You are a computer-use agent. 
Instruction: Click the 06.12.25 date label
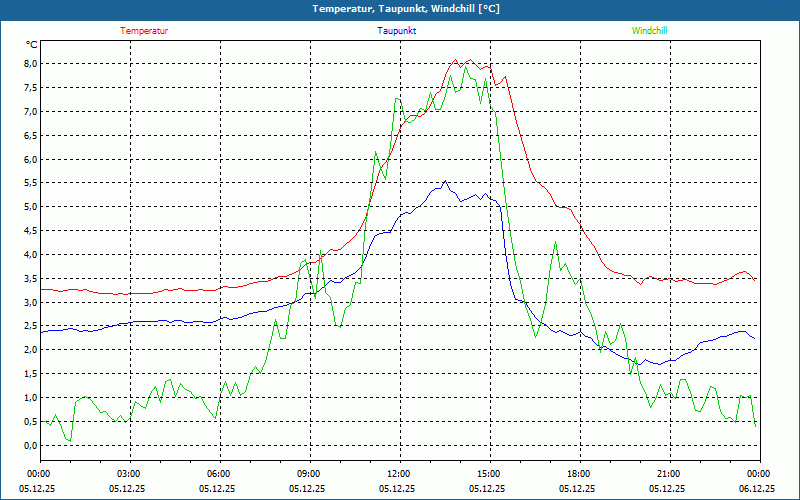click(757, 489)
